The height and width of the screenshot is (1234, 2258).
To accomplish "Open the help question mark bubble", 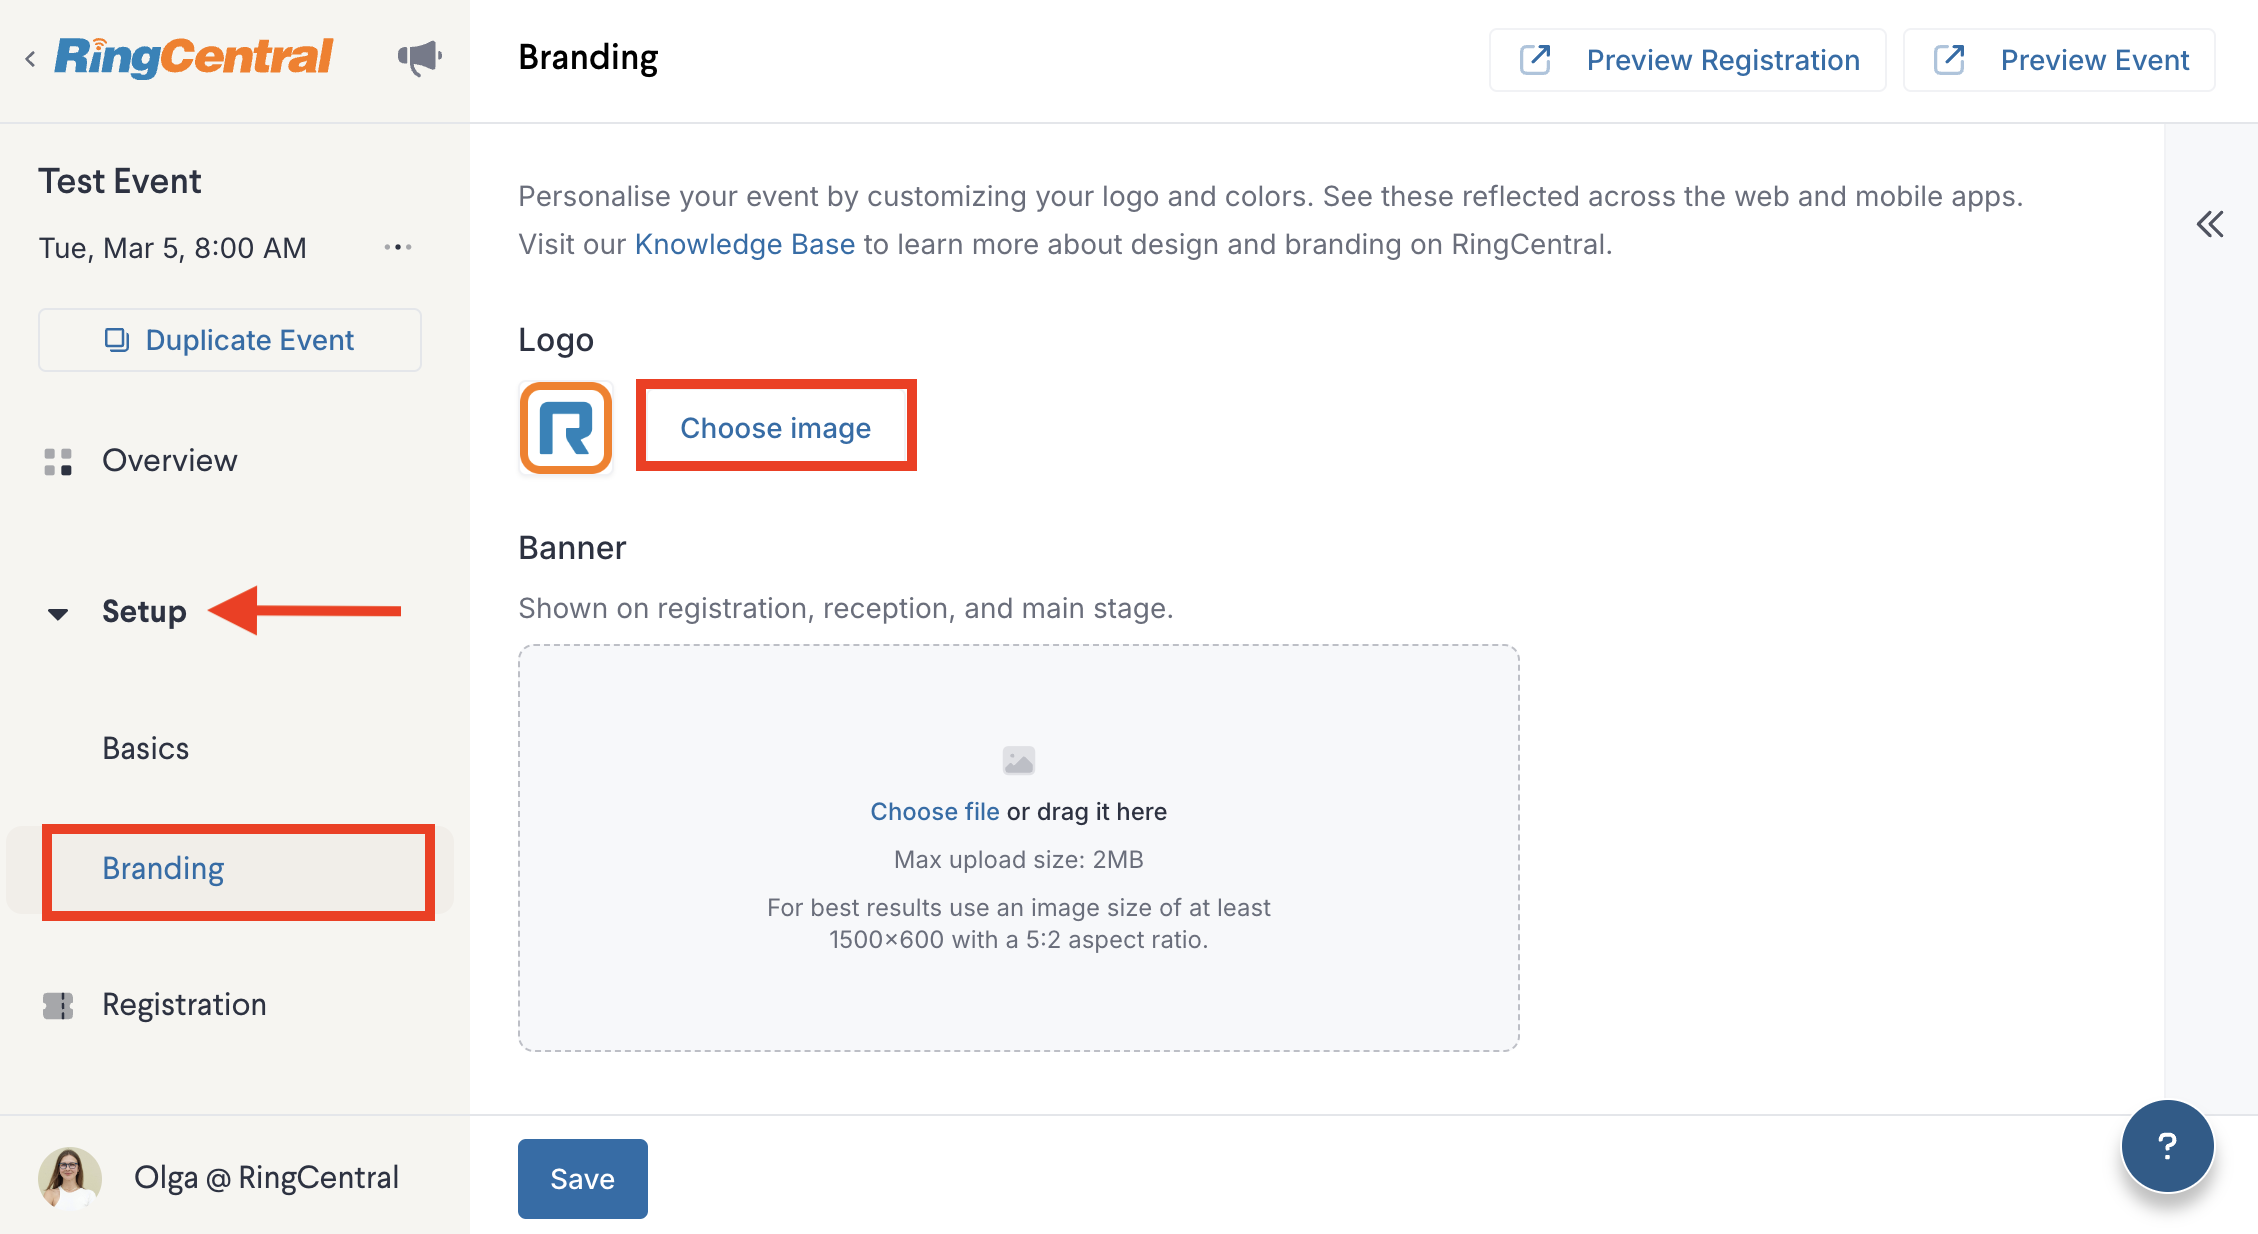I will [2167, 1146].
